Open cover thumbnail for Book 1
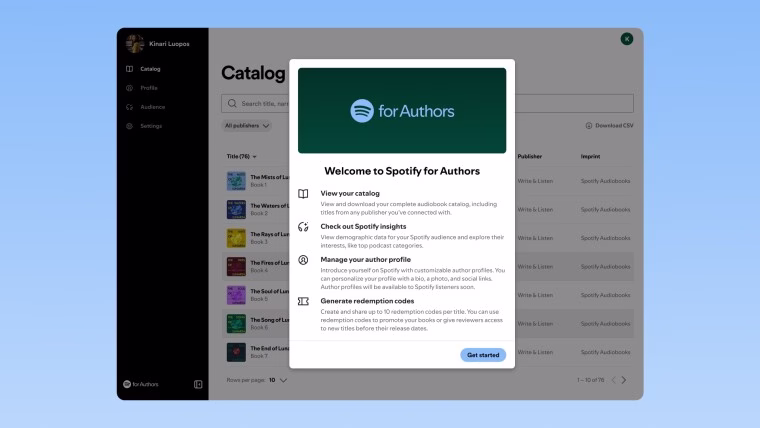Viewport: 760px width, 428px height. coord(236,181)
